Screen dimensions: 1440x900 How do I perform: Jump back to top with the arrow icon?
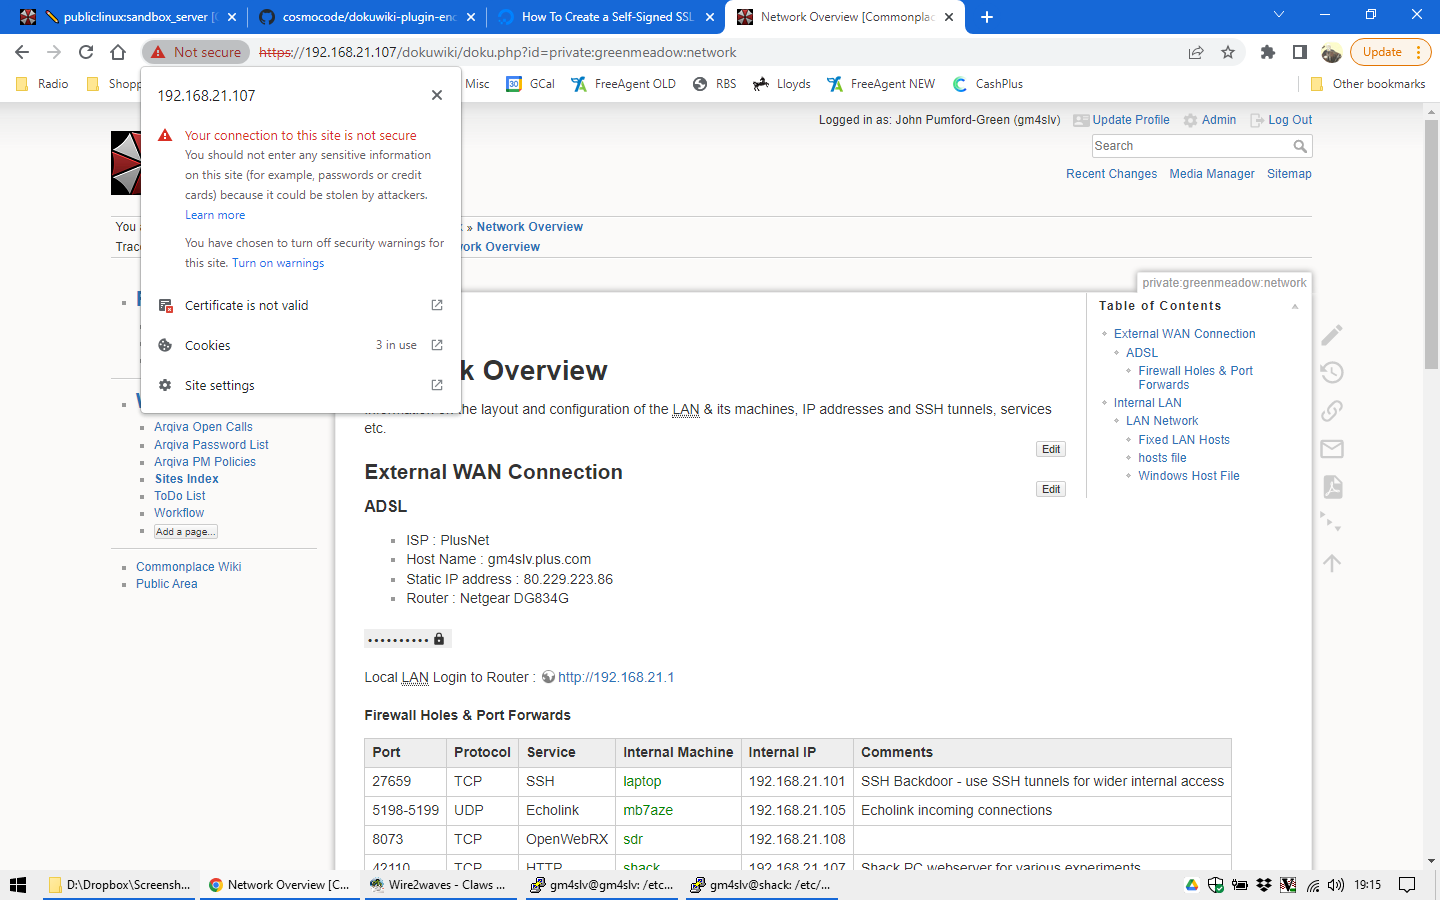pyautogui.click(x=1331, y=563)
